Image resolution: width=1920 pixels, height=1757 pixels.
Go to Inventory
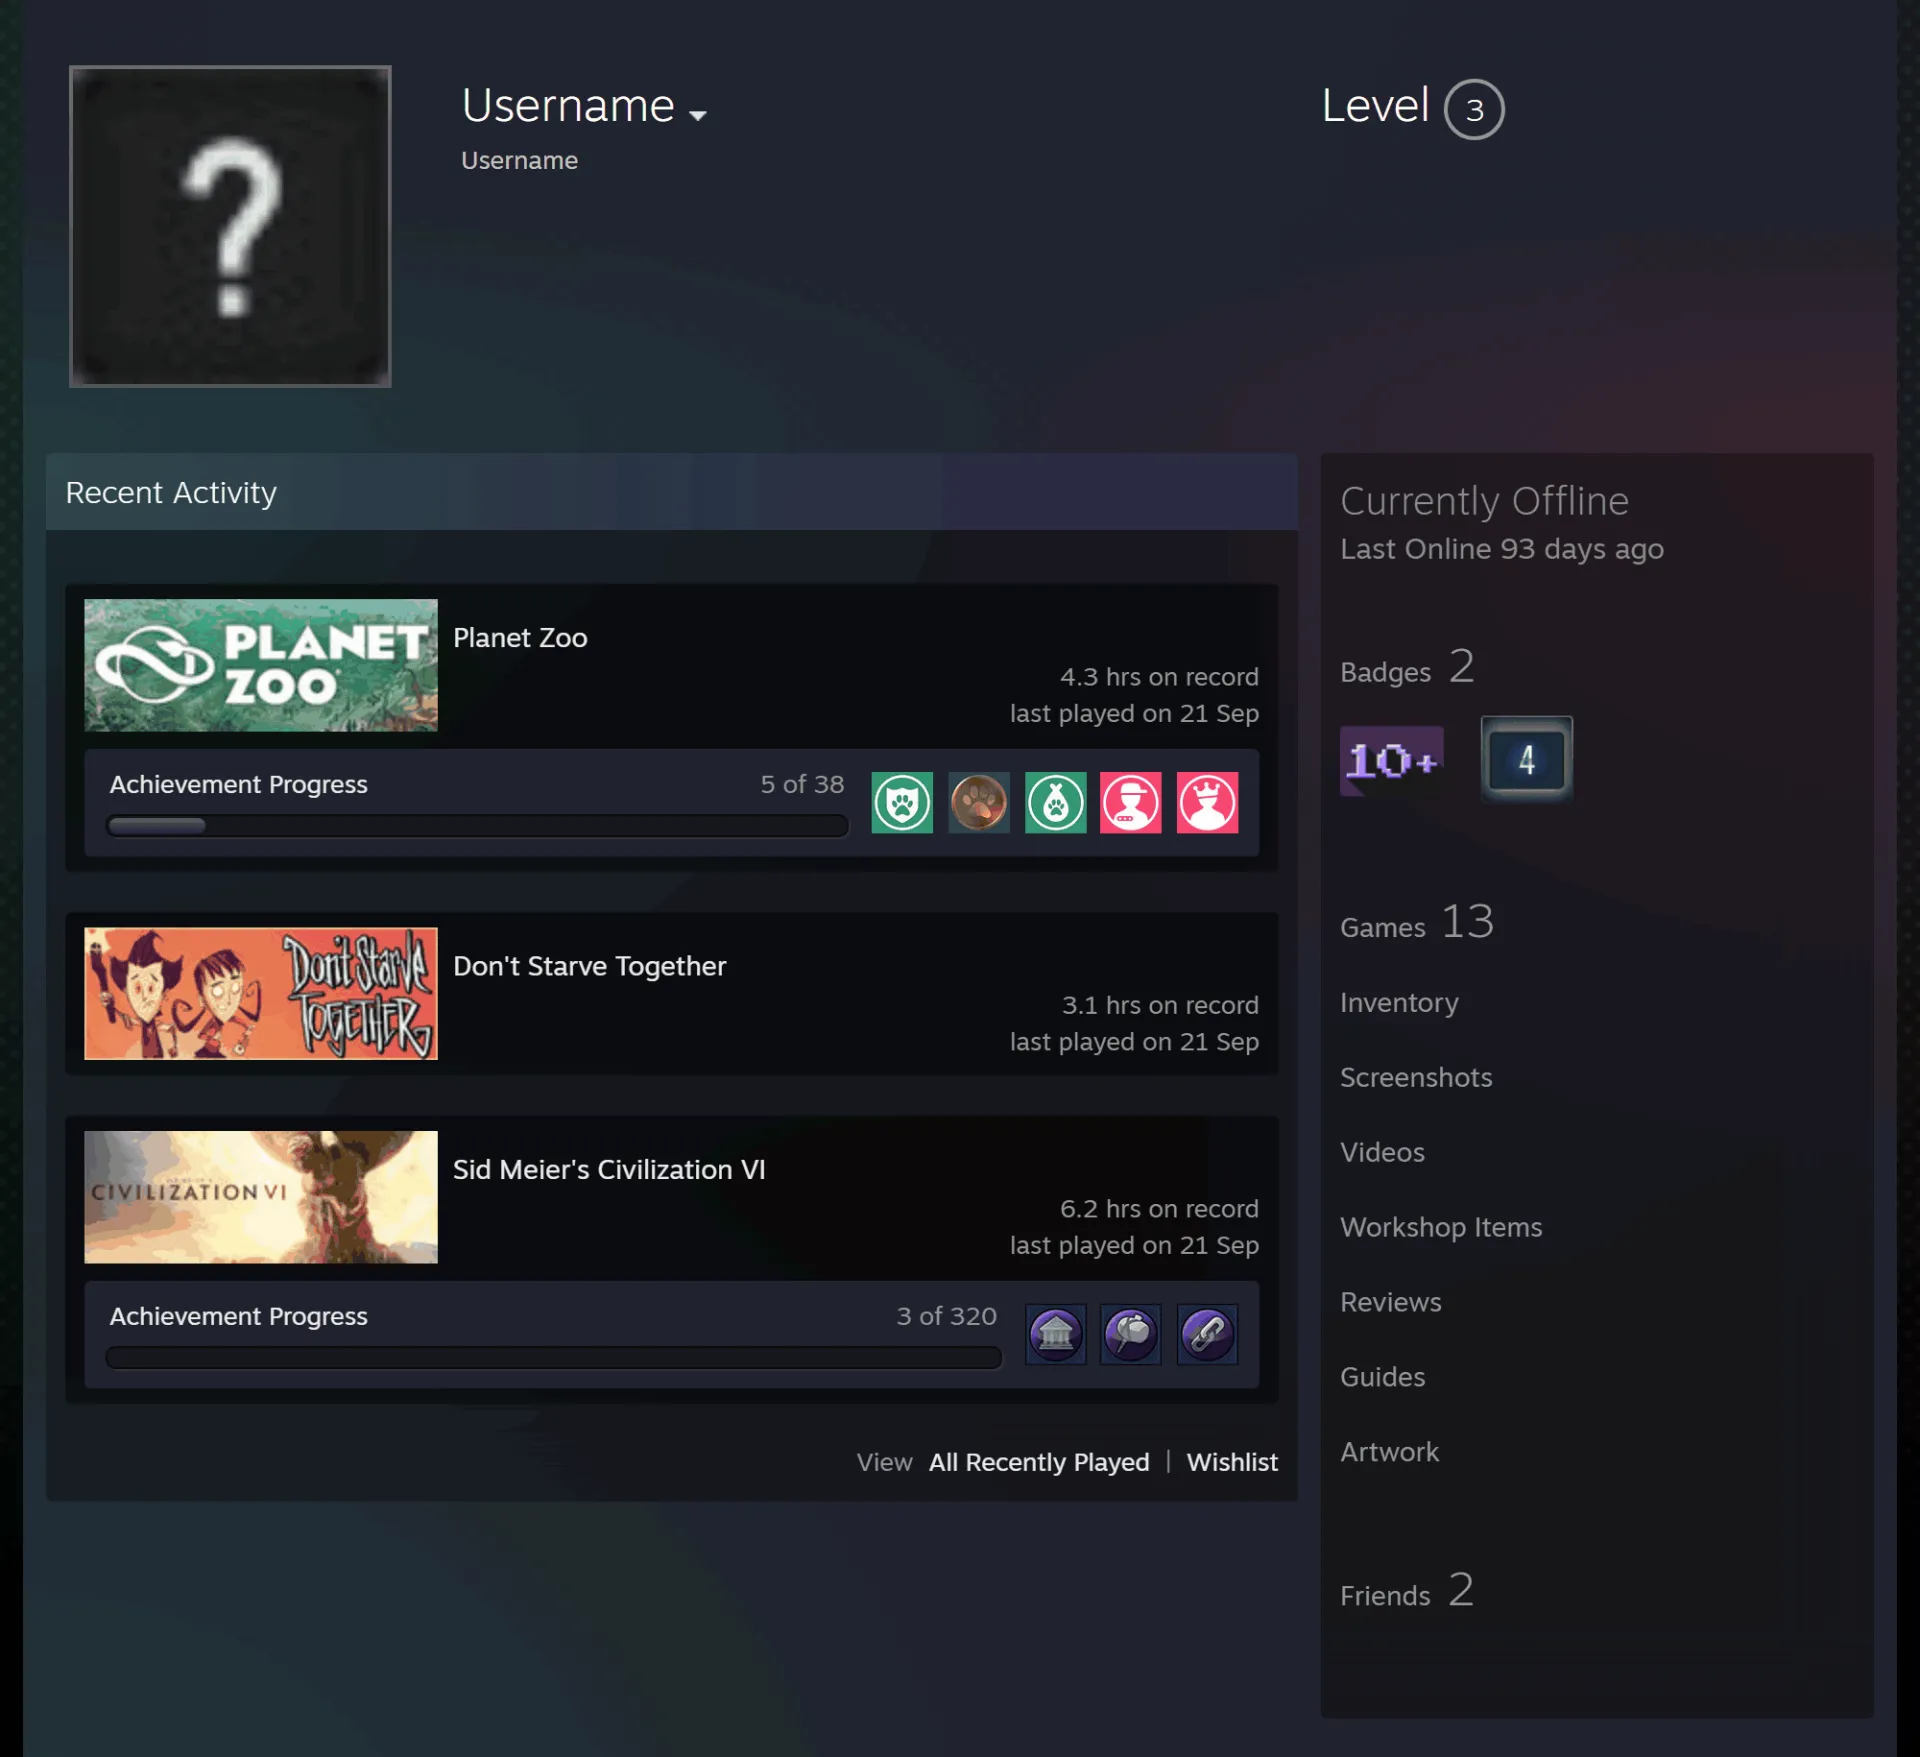(1399, 1002)
